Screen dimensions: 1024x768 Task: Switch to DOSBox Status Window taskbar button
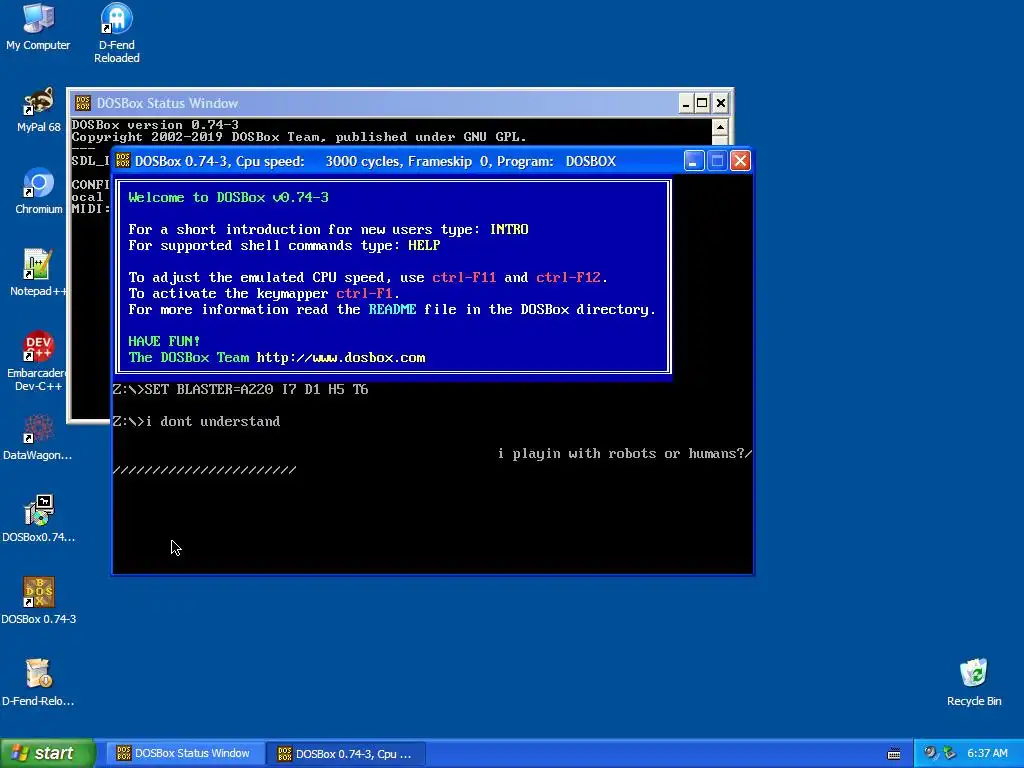tap(184, 753)
